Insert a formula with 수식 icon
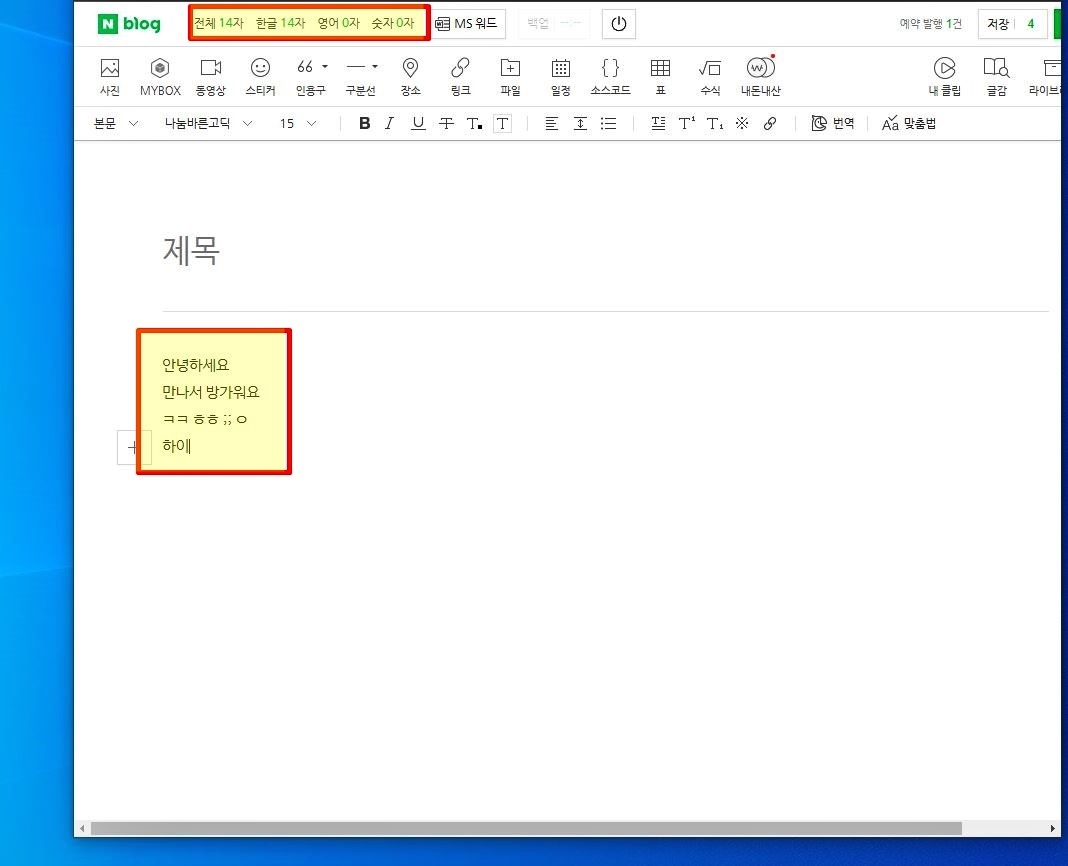The width and height of the screenshot is (1068, 866). tap(710, 76)
